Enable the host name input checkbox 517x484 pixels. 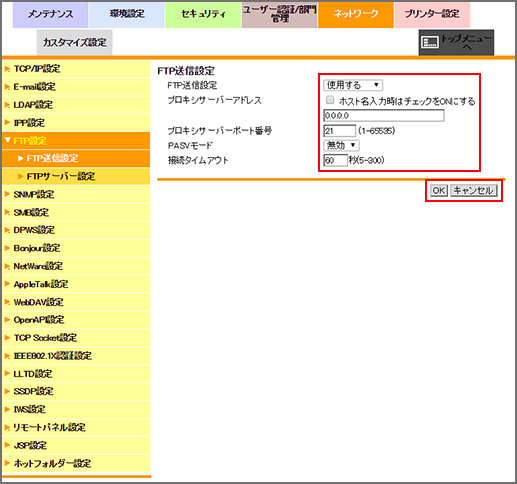[x=330, y=100]
